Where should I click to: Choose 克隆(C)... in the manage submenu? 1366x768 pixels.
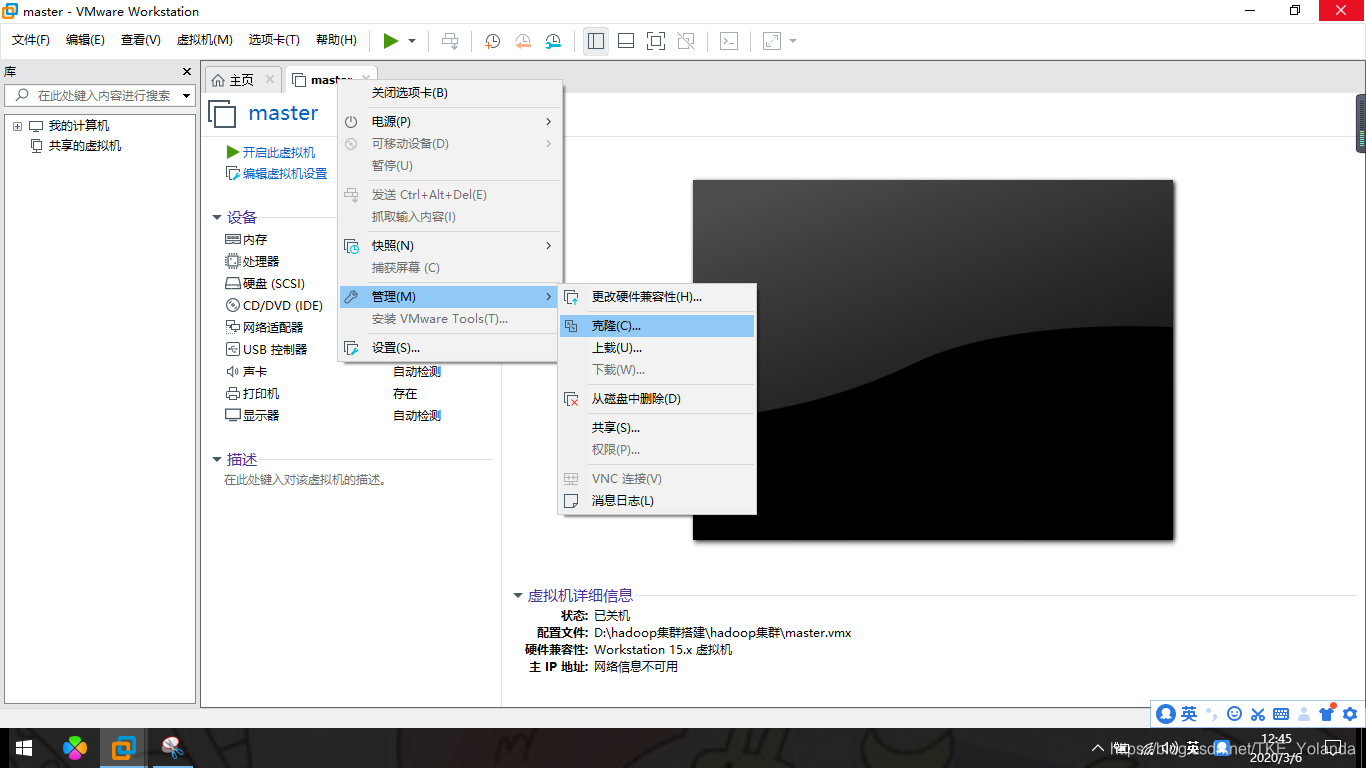pos(657,326)
